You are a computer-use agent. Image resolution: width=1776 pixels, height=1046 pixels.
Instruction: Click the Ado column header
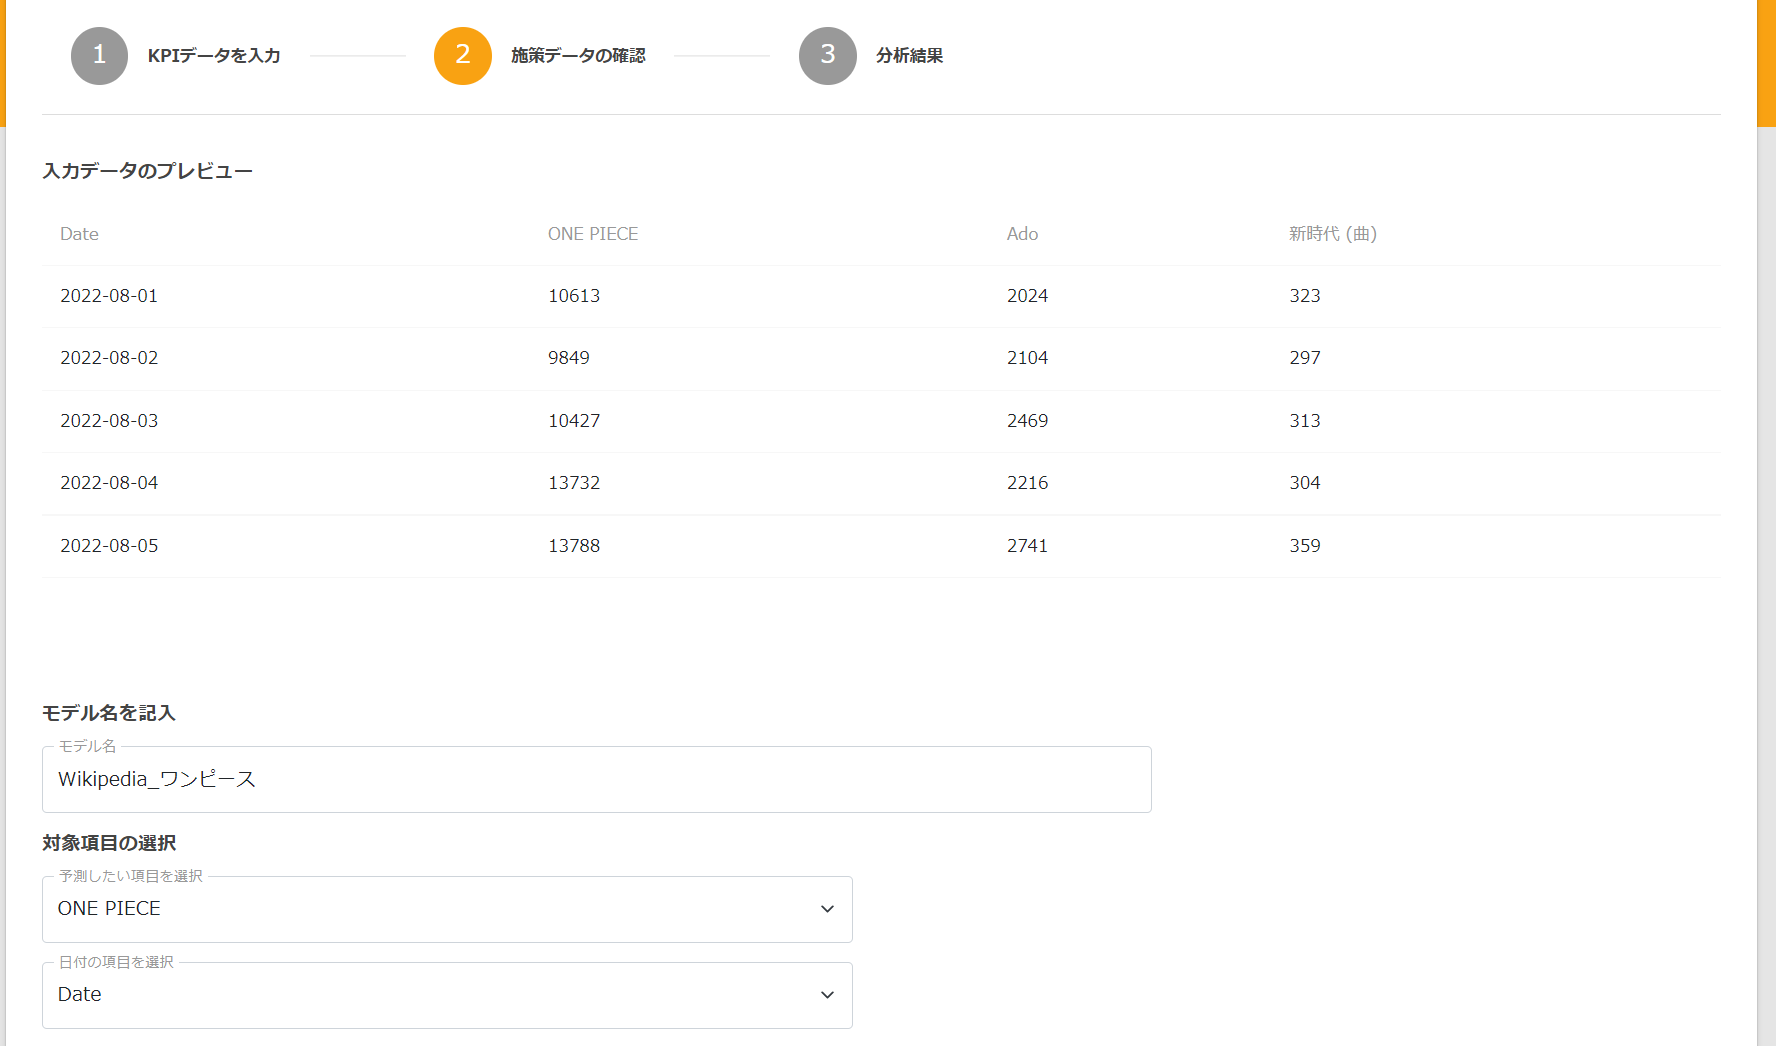[1022, 234]
